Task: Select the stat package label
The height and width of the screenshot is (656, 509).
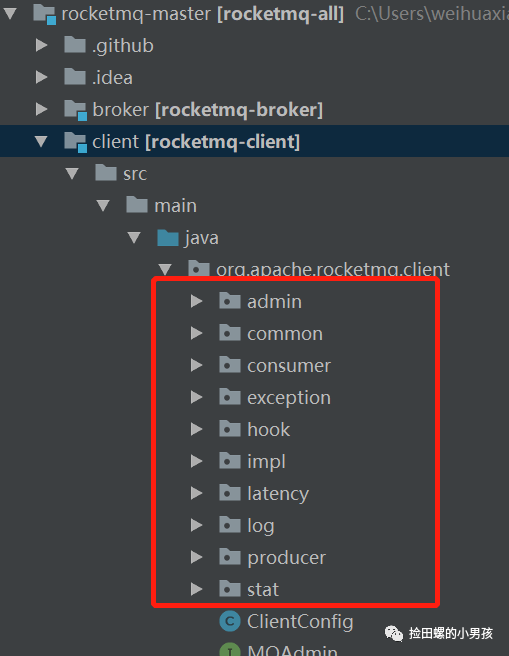Action: 263,589
